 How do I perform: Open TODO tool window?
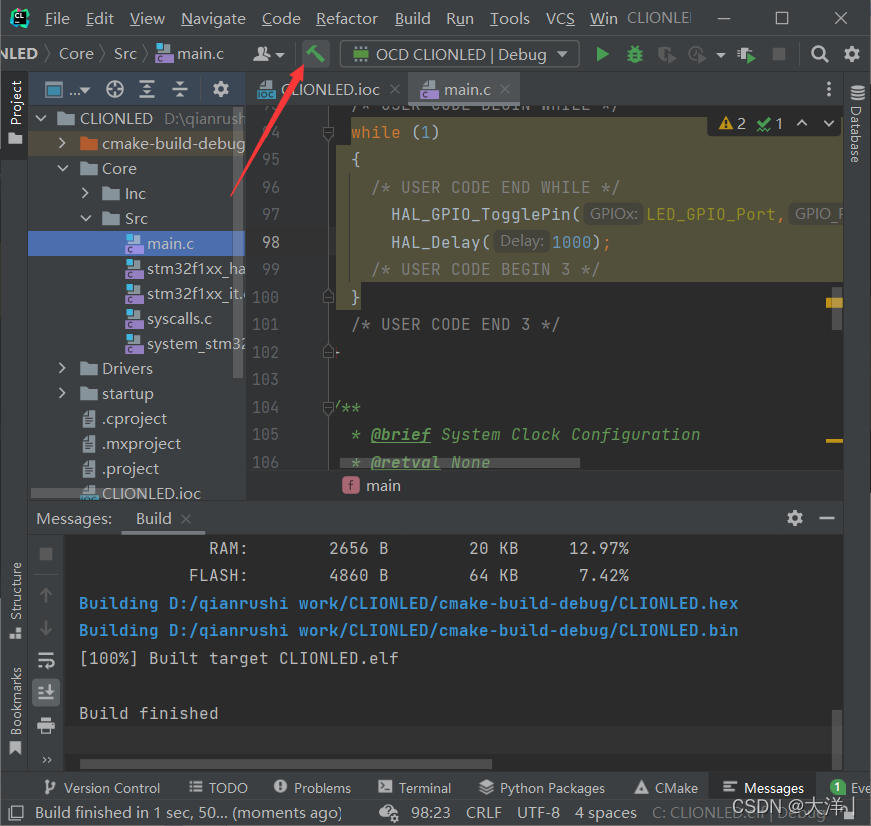pyautogui.click(x=218, y=788)
